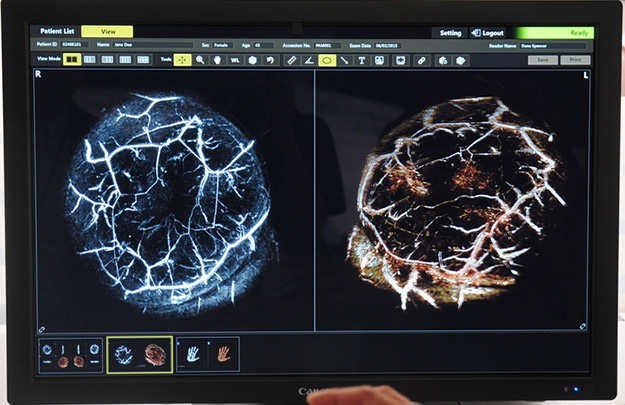Select the crosshair pointer tool

point(183,60)
